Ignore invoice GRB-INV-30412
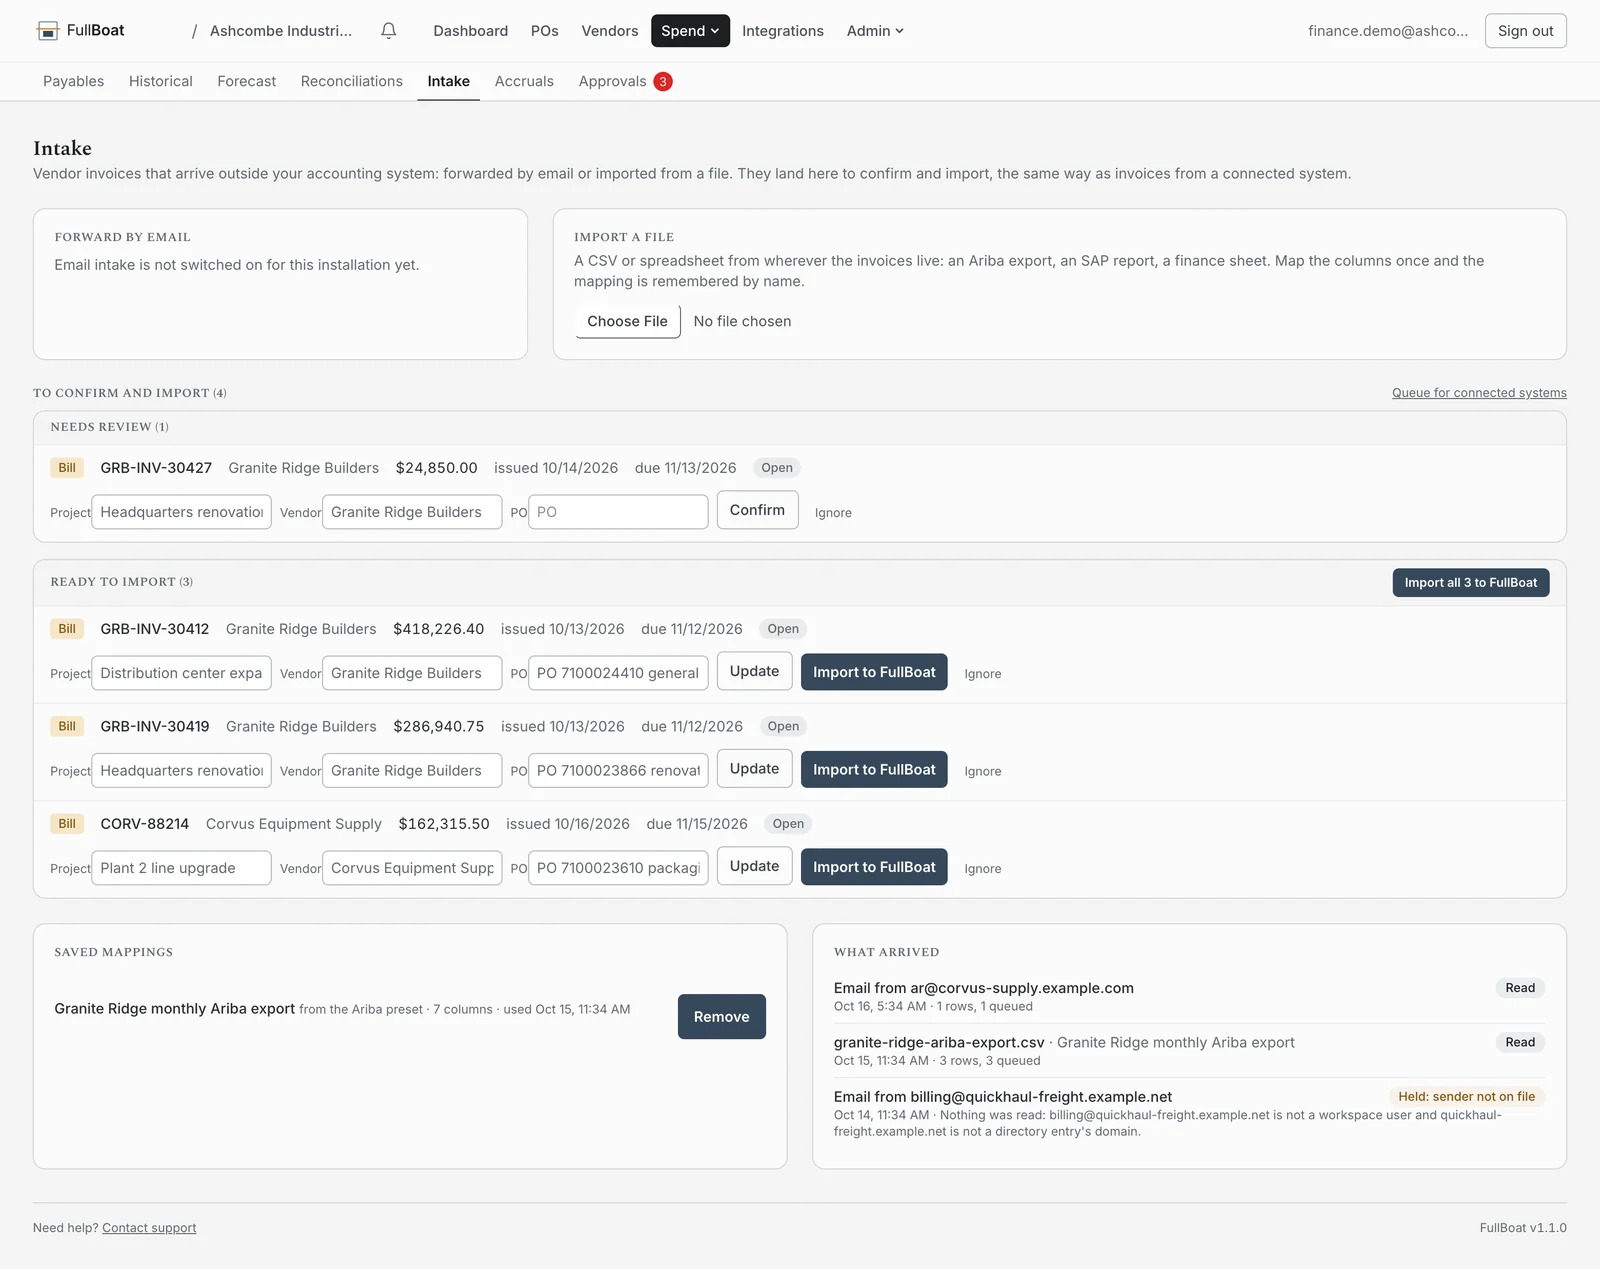 pos(983,674)
